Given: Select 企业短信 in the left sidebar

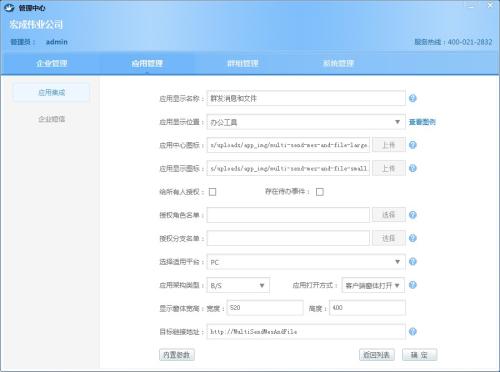Looking at the screenshot, I should 51,119.
